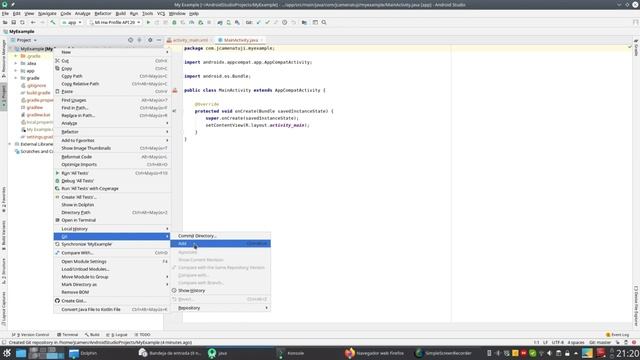The width and height of the screenshot is (640, 360).
Task: Choose Optimize Imports in the context menu
Action: tap(112, 164)
